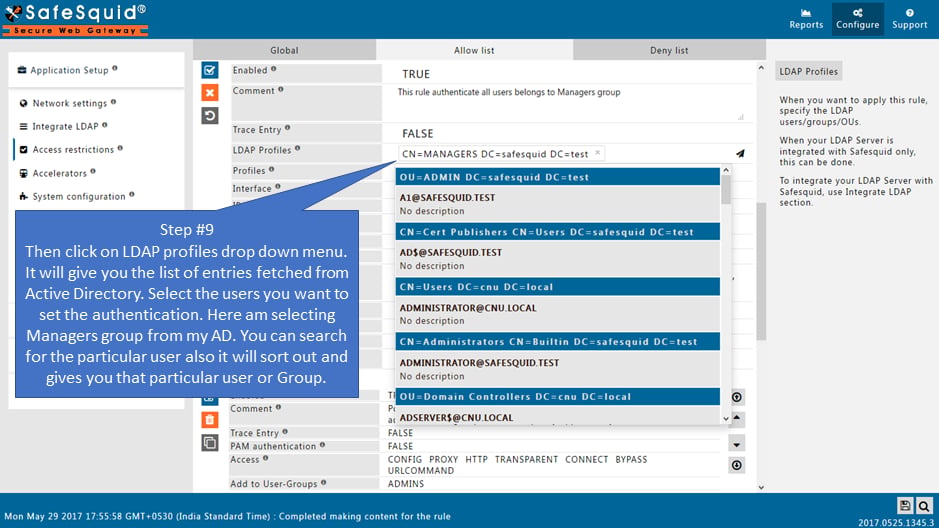939x528 pixels.
Task: Select CN=Cert Publishers group header
Action: (x=558, y=232)
